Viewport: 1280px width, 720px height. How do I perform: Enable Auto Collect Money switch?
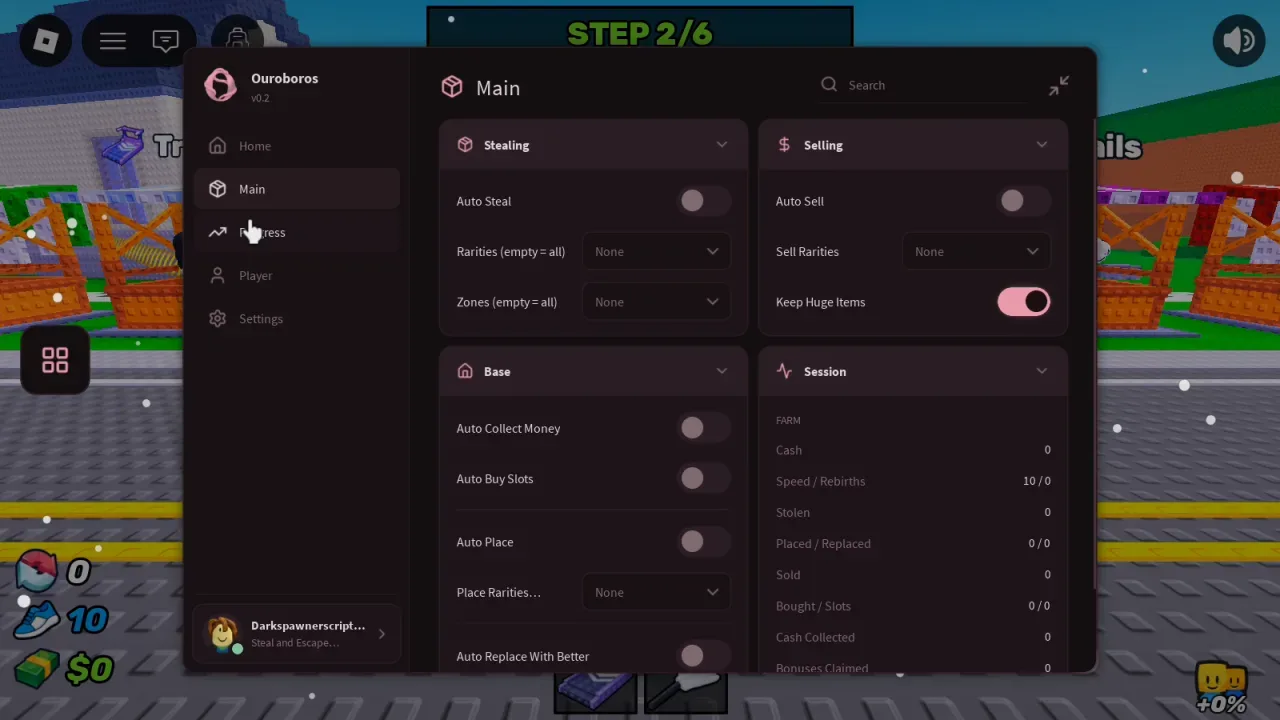coord(704,428)
